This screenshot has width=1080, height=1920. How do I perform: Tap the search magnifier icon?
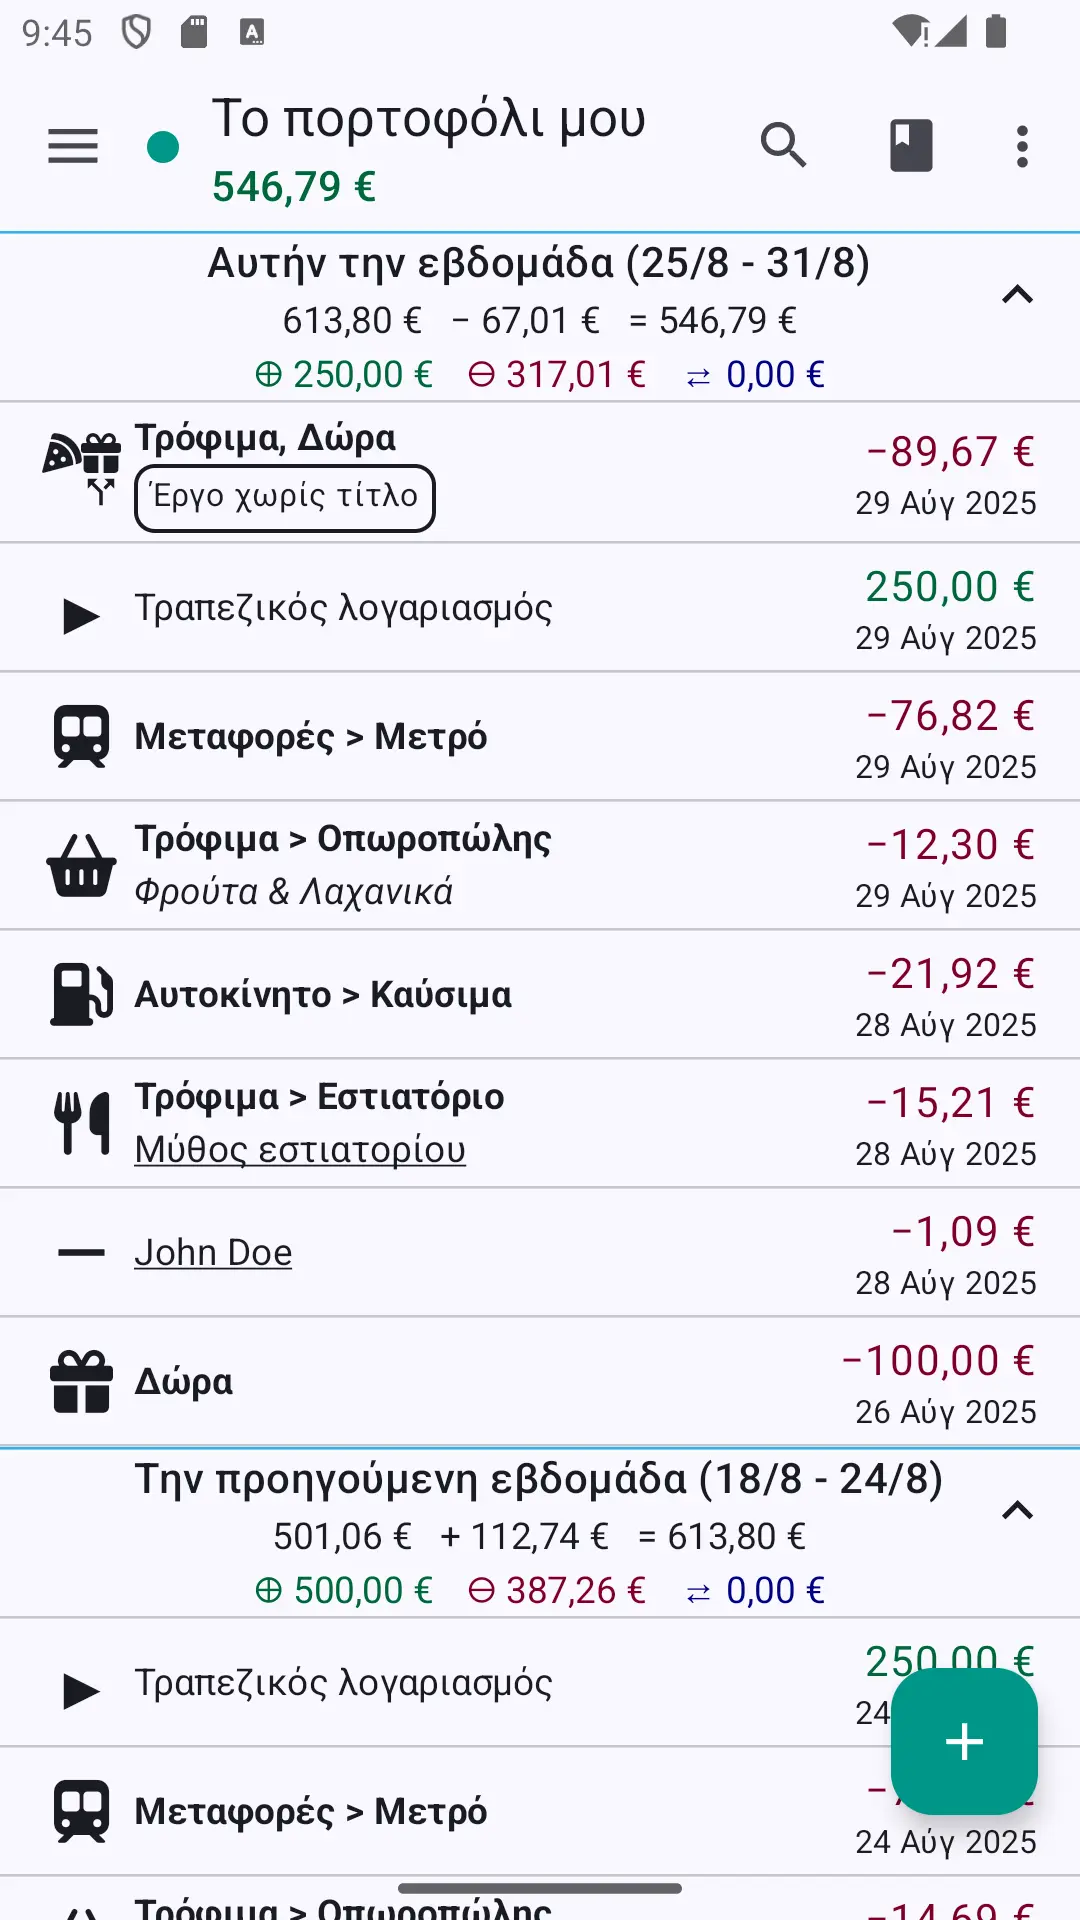point(783,146)
